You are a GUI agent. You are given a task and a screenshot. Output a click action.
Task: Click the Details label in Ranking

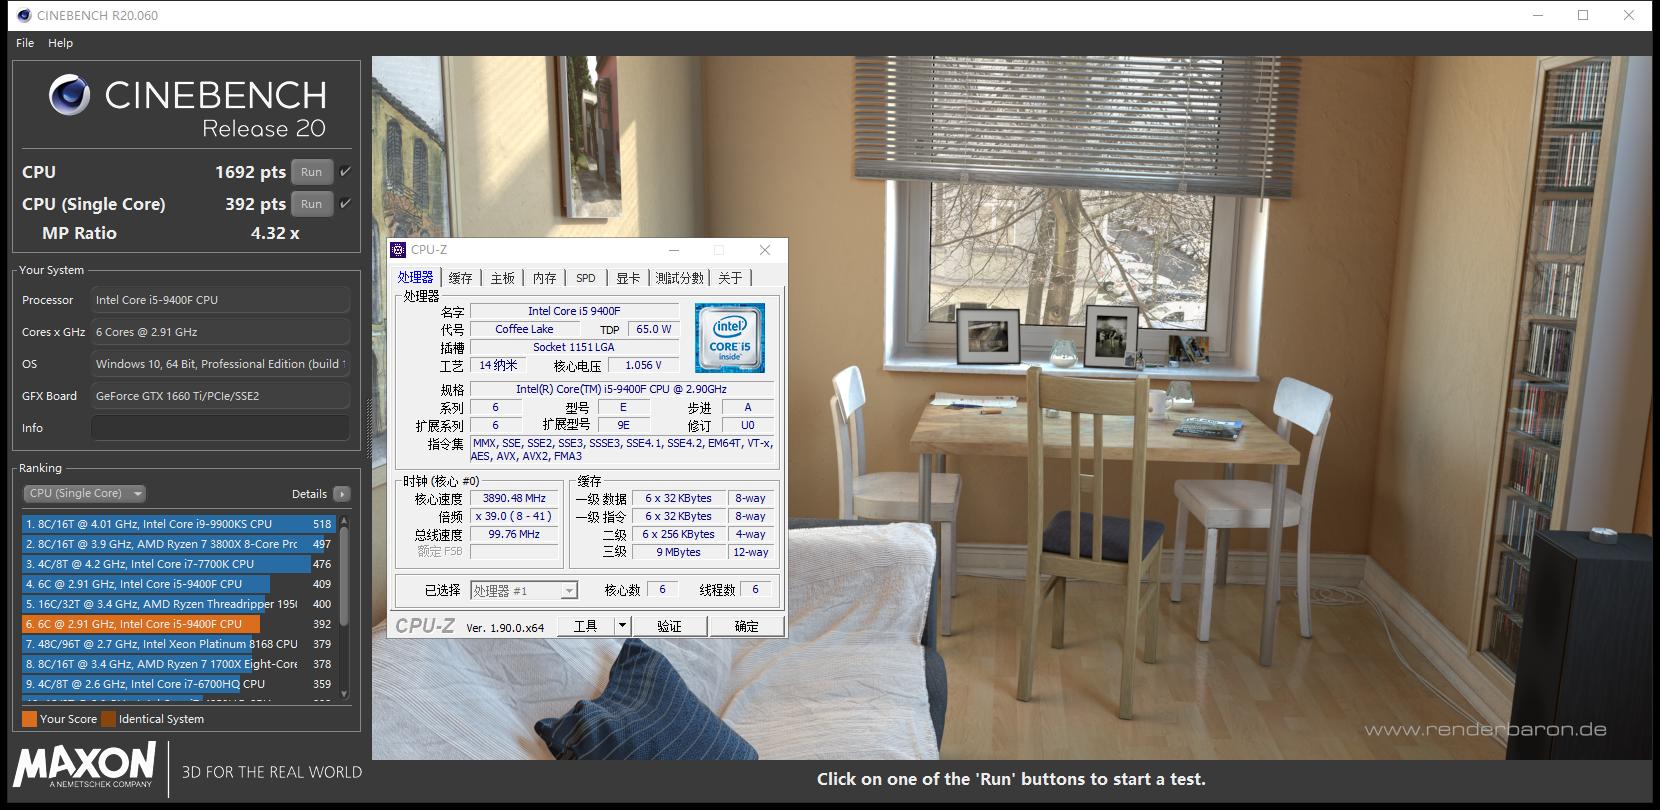point(309,494)
